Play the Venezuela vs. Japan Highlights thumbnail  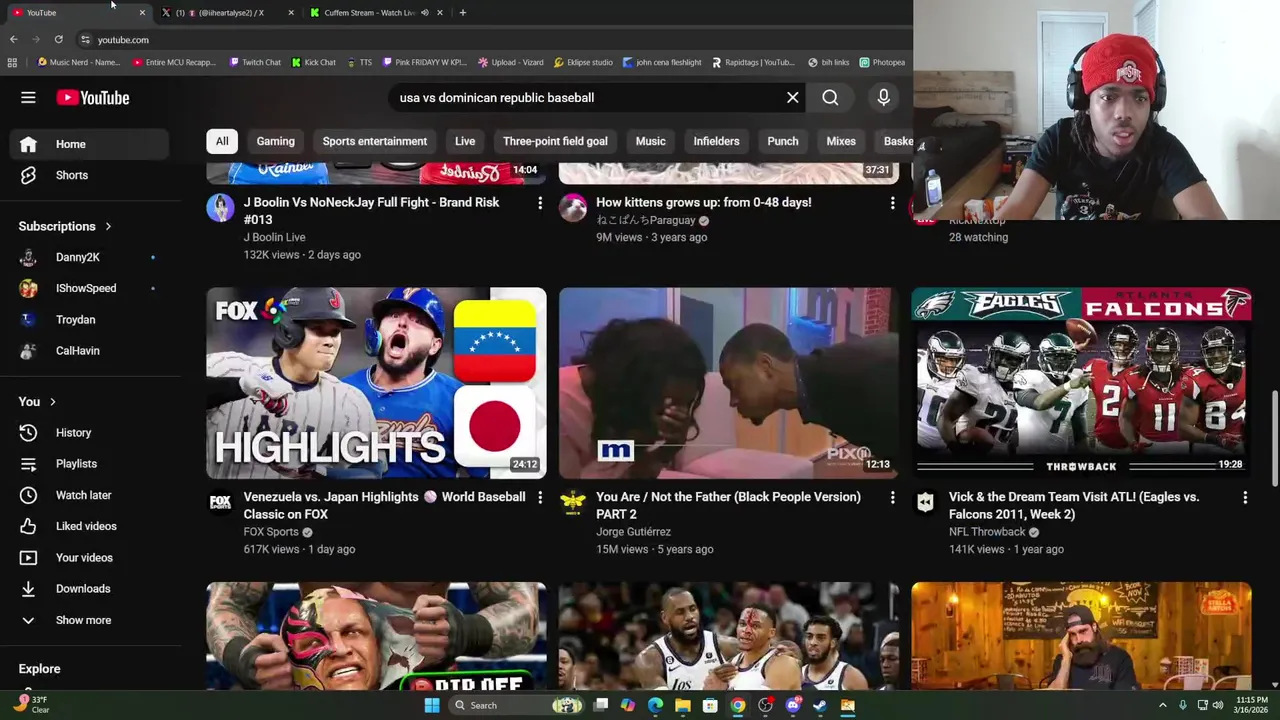(376, 383)
